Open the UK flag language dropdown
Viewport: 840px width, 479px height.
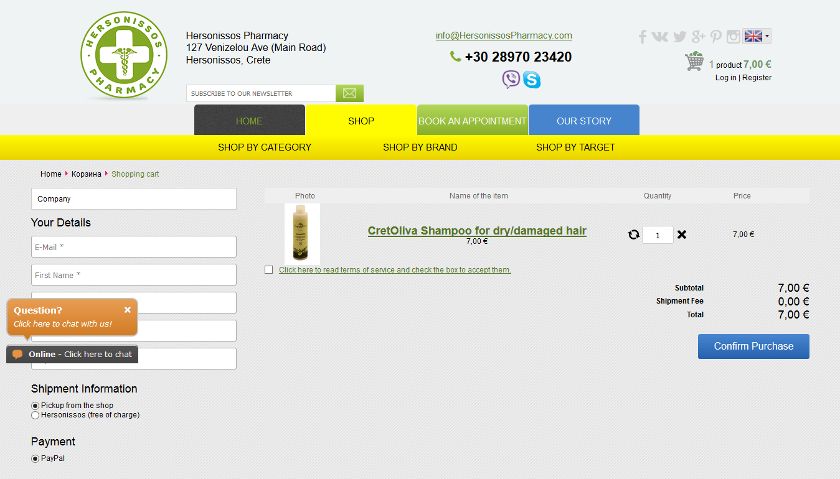[x=757, y=36]
